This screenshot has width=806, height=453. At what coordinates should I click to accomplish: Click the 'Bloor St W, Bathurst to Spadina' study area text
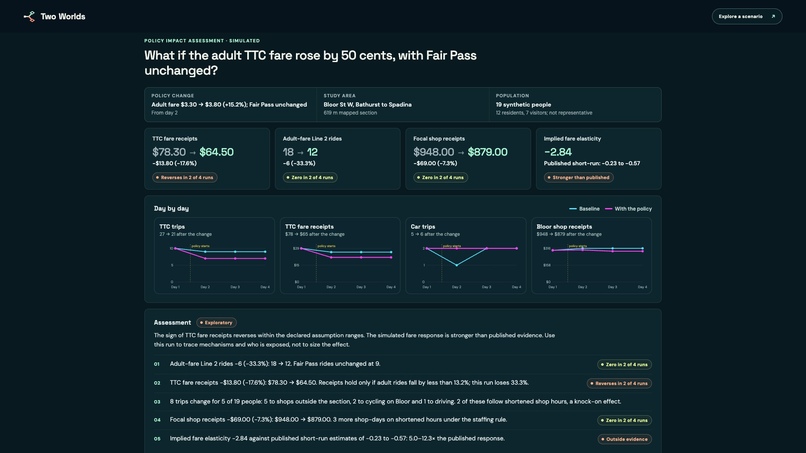(x=368, y=104)
